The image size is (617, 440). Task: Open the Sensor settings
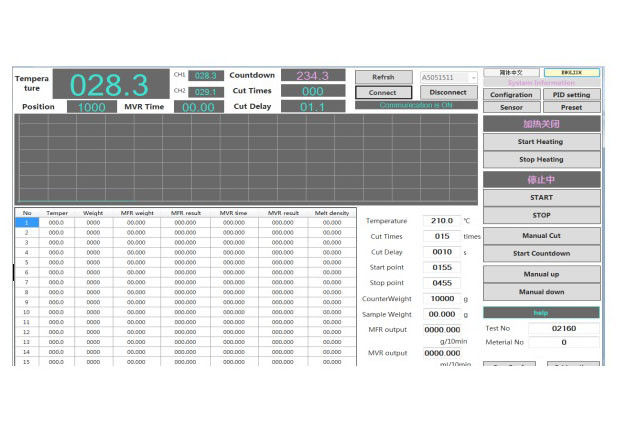click(511, 107)
